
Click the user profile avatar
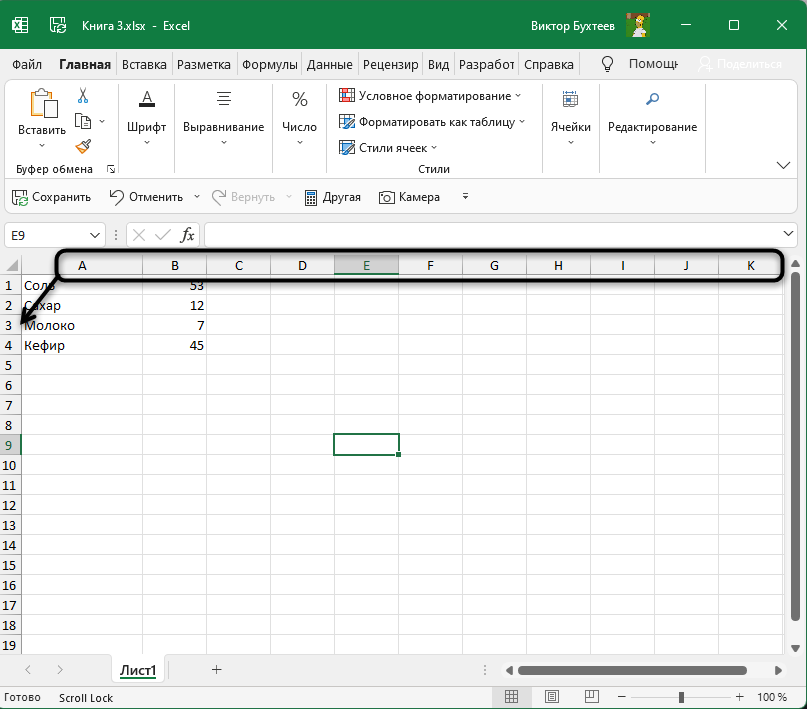[638, 25]
